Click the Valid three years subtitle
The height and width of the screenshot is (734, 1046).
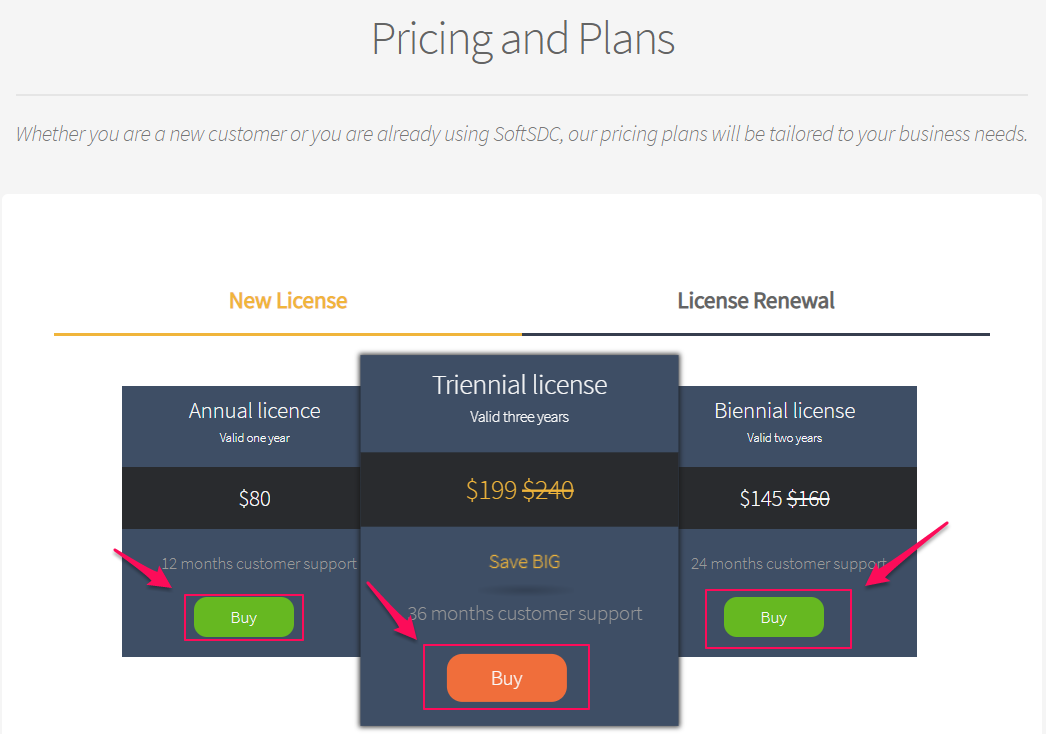coord(520,417)
